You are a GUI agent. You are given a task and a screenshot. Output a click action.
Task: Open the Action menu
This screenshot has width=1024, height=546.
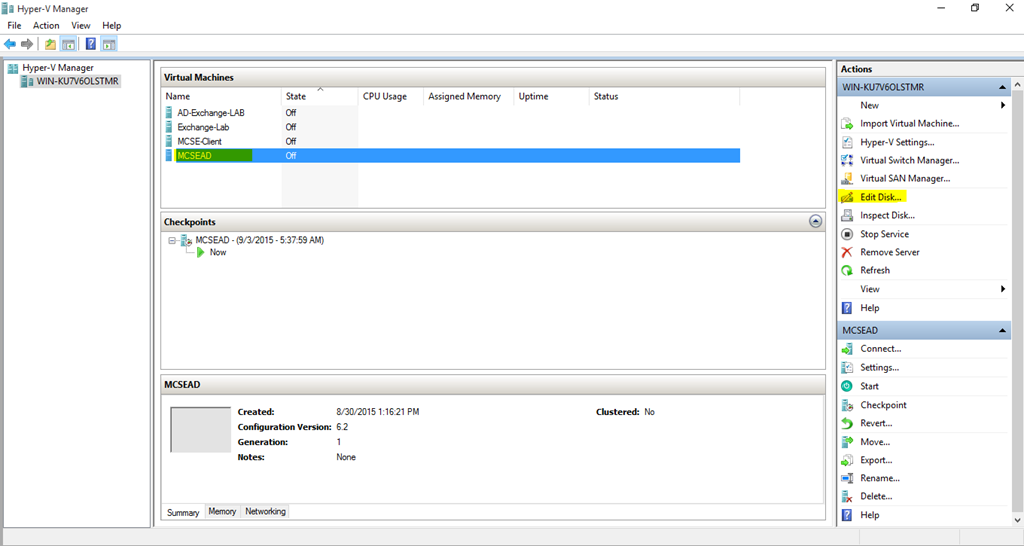click(x=46, y=25)
